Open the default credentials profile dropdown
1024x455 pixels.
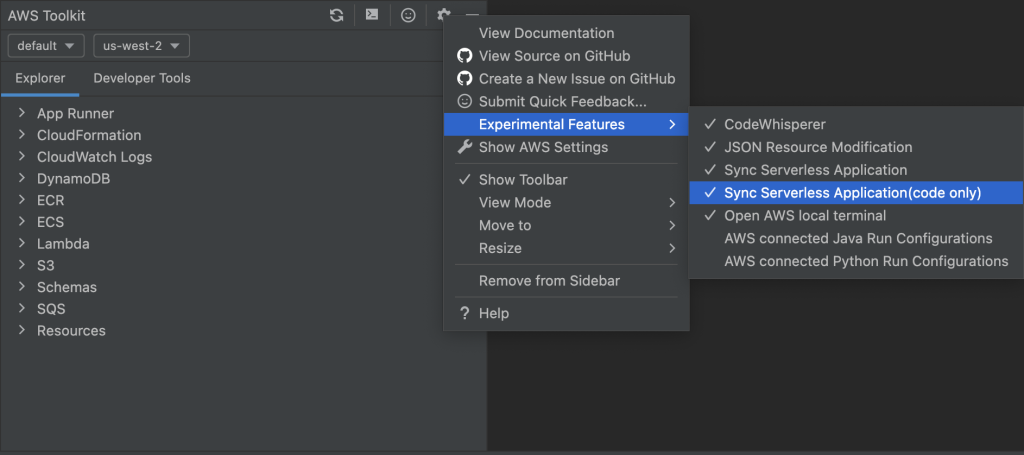46,46
